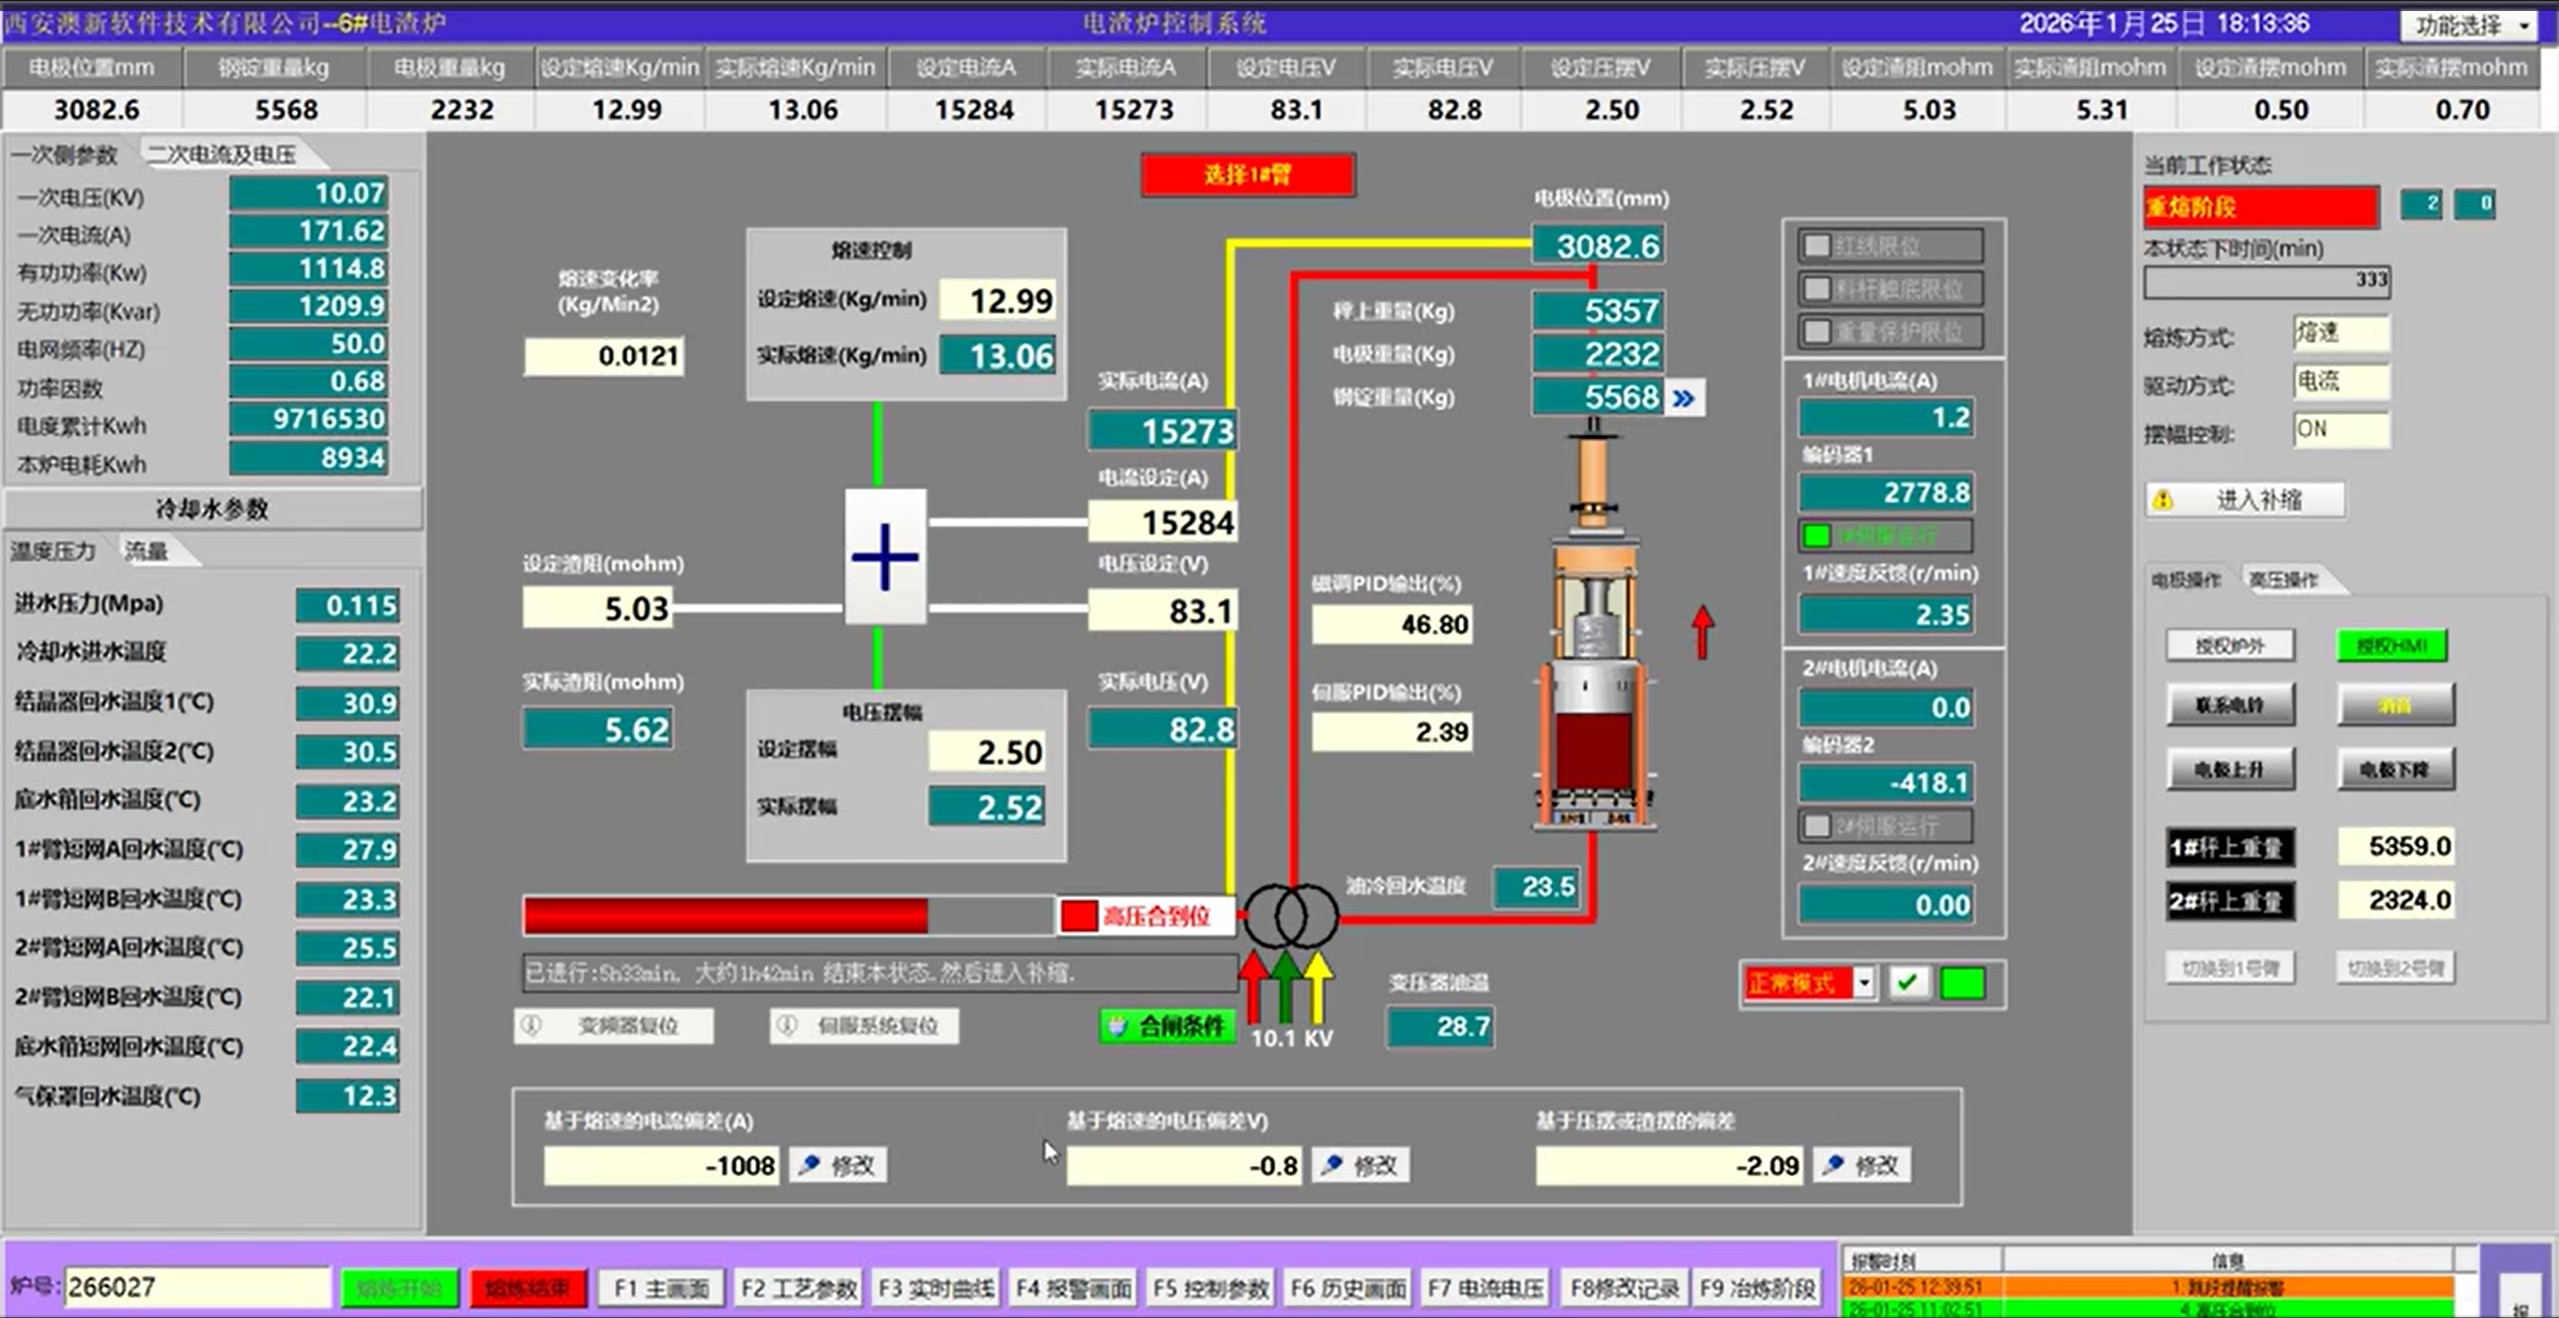Open F3 实时曲线 screen
2559x1318 pixels.
(936, 1288)
